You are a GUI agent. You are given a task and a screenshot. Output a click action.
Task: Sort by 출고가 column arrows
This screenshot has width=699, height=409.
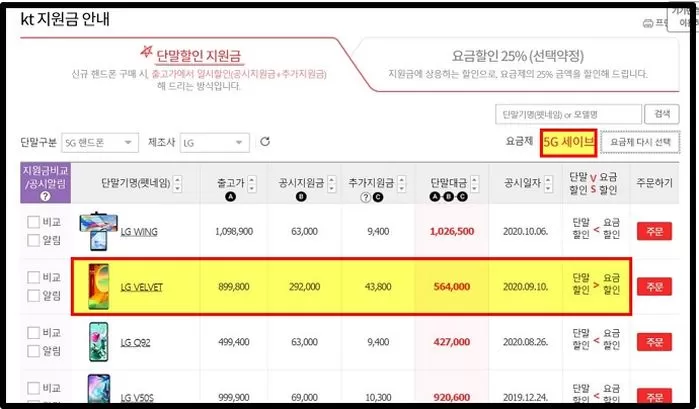tap(252, 183)
